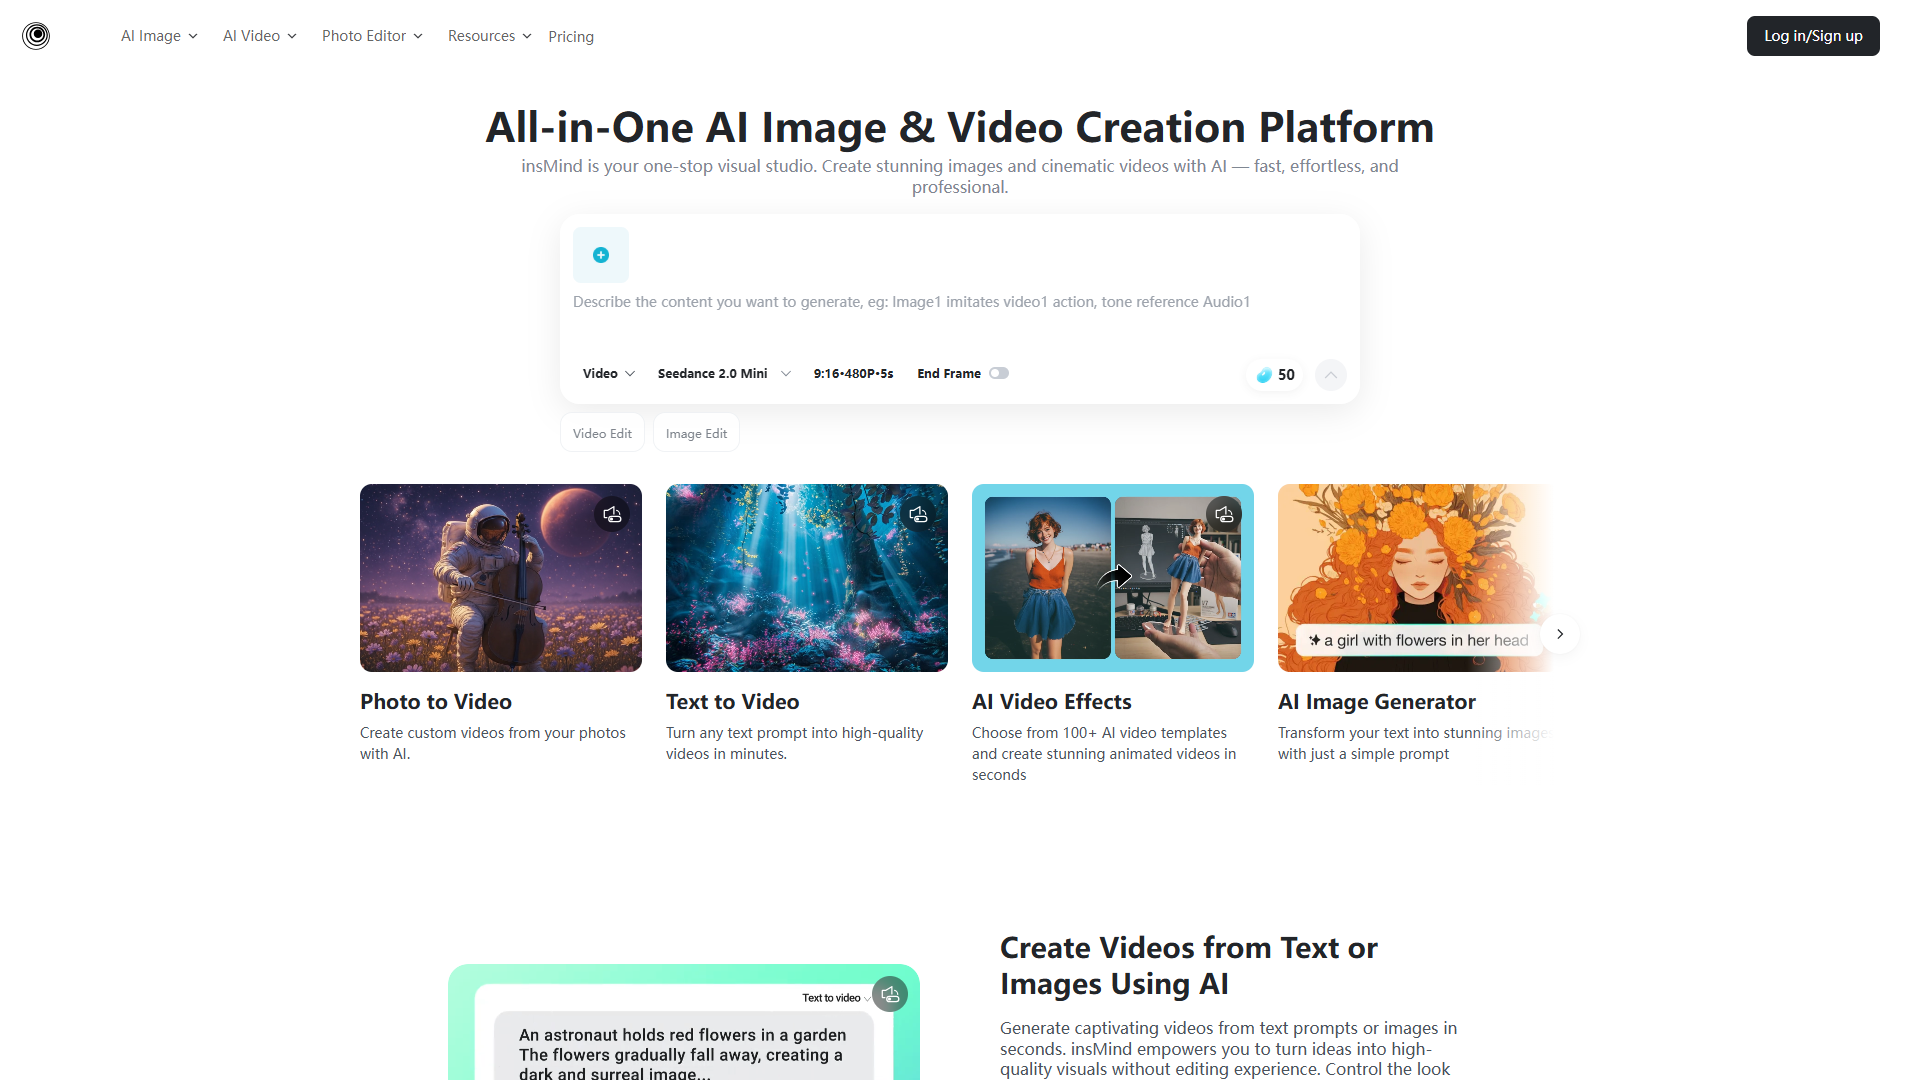This screenshot has height=1080, width=1920.
Task: Open 9:16·480P·5s output settings
Action: [853, 373]
